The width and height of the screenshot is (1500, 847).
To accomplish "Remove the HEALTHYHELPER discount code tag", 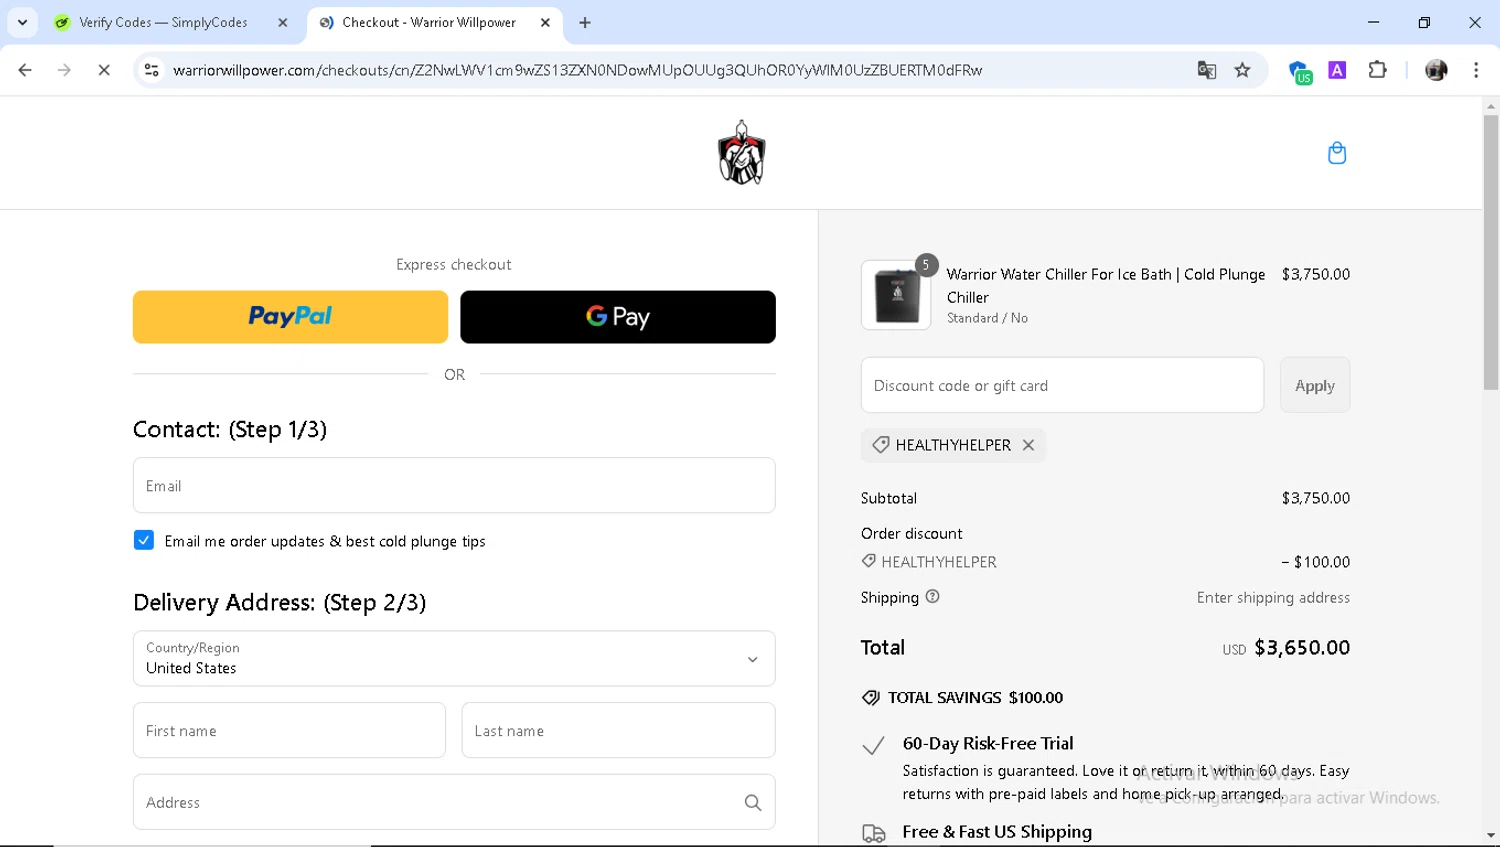I will (1028, 445).
